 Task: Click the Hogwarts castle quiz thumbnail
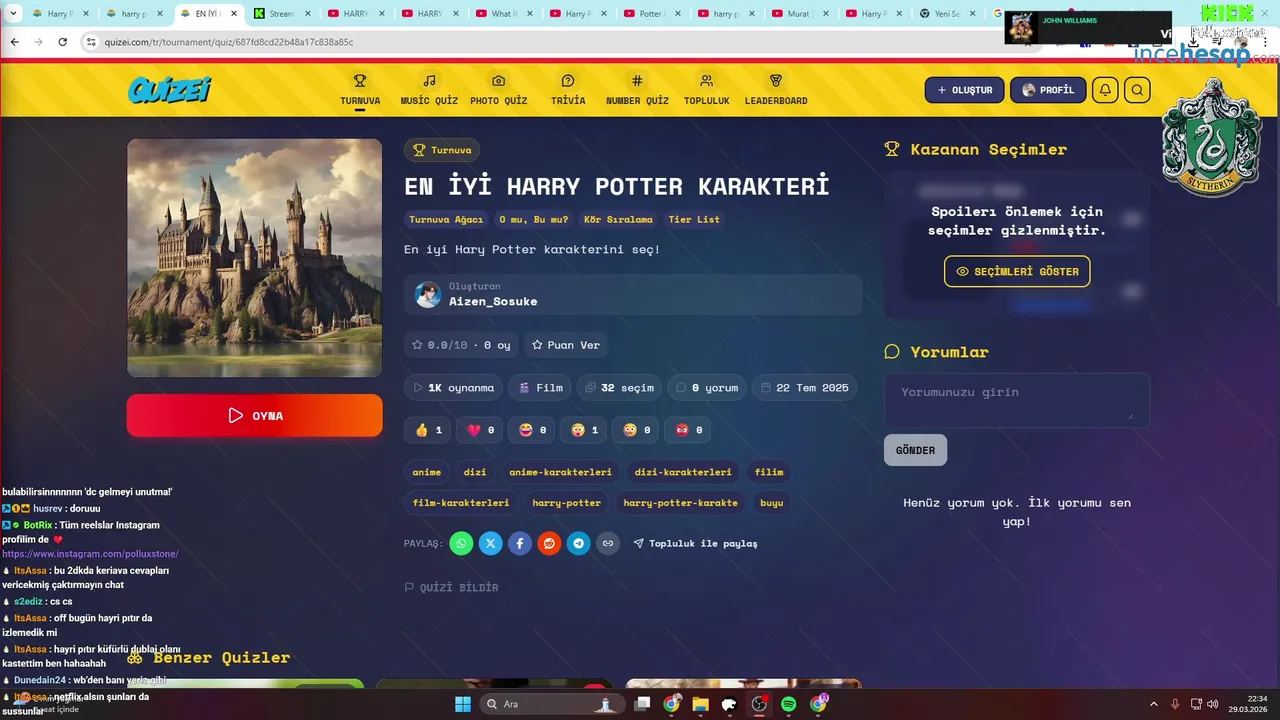(x=254, y=258)
